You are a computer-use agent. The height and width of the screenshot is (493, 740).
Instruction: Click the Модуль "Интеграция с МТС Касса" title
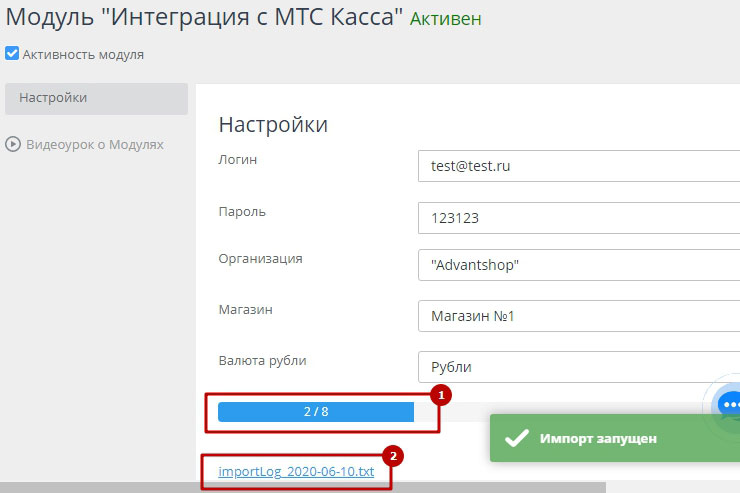(204, 17)
